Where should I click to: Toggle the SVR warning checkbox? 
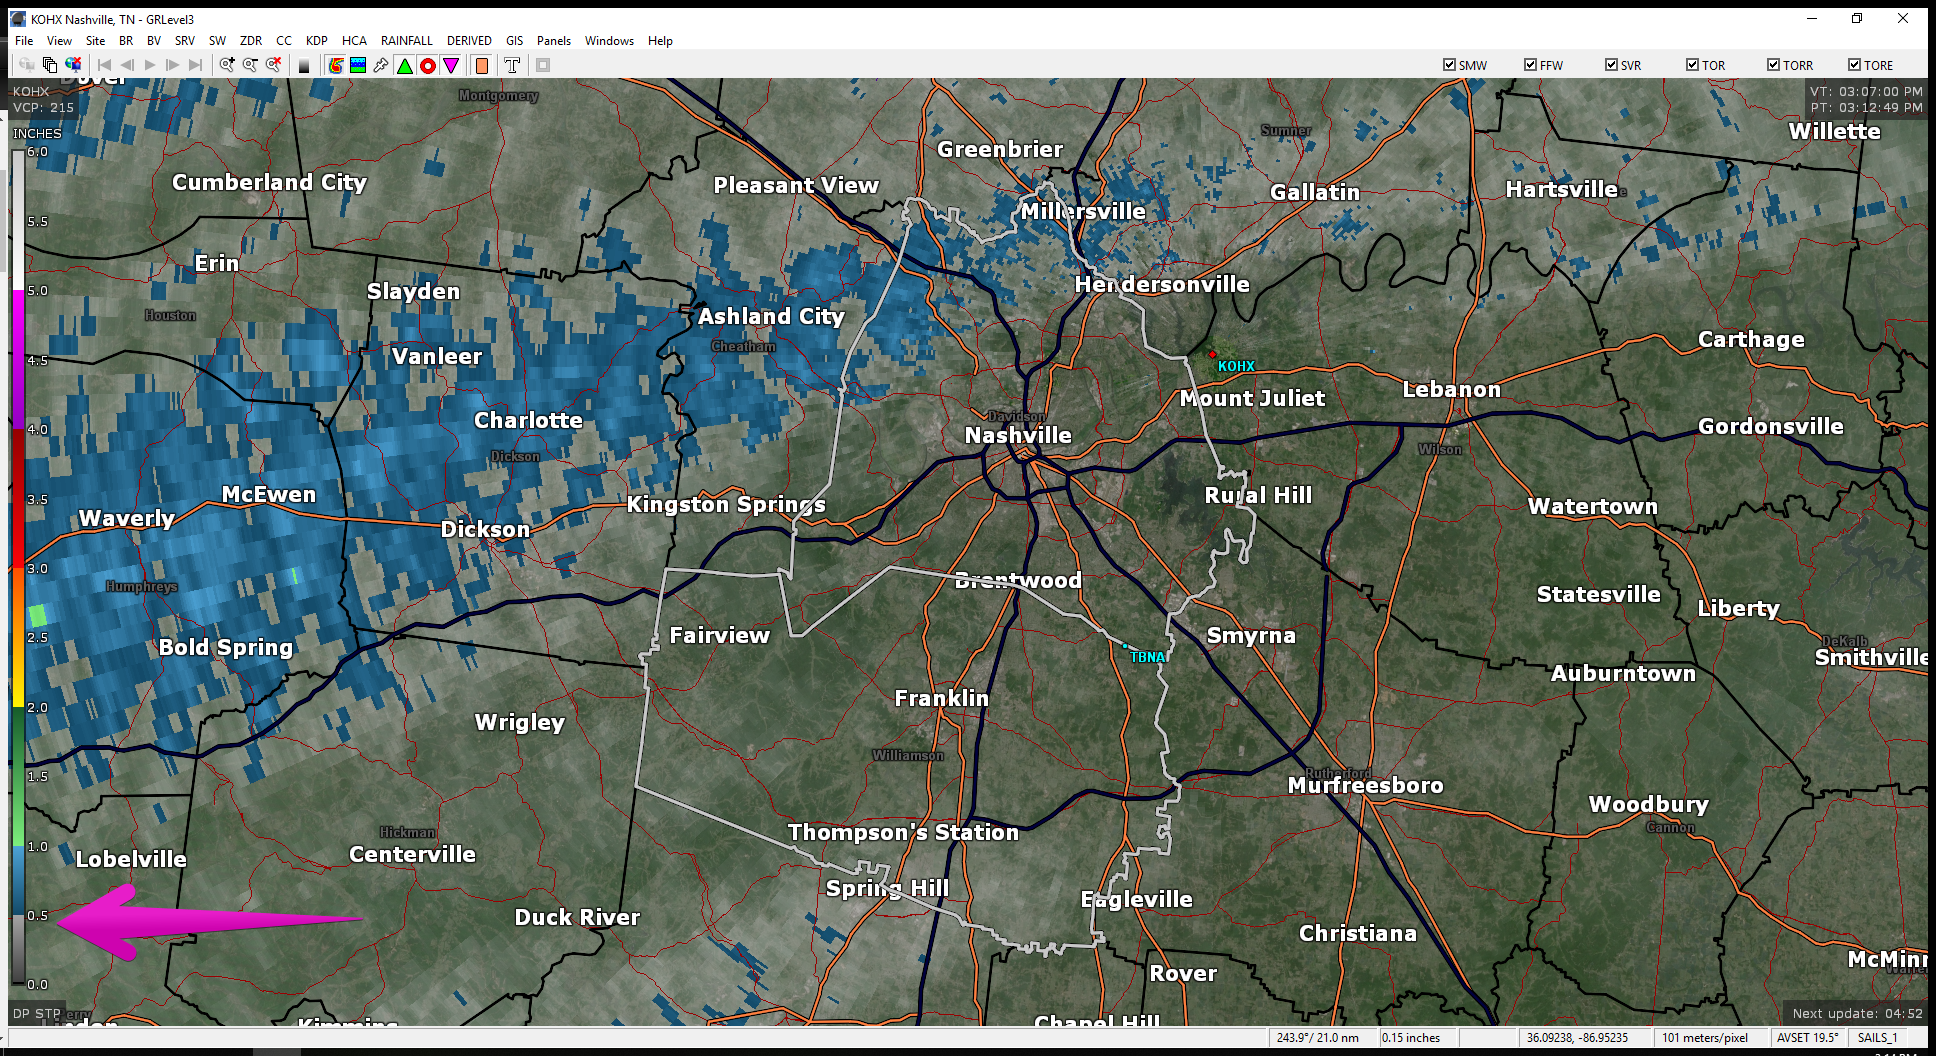click(1611, 65)
